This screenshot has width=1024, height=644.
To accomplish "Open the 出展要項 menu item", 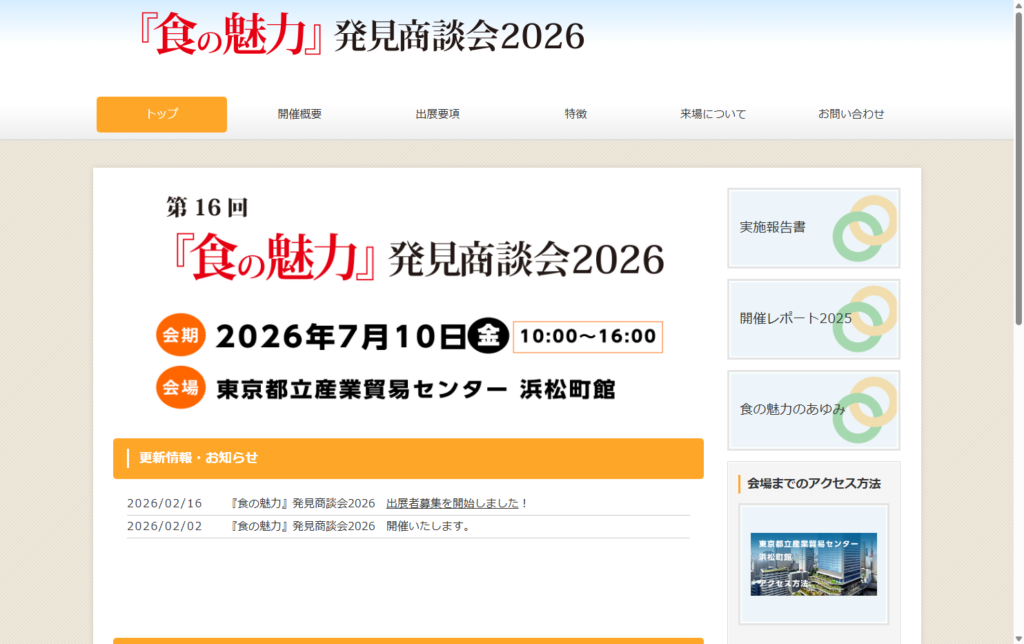I will 436,114.
